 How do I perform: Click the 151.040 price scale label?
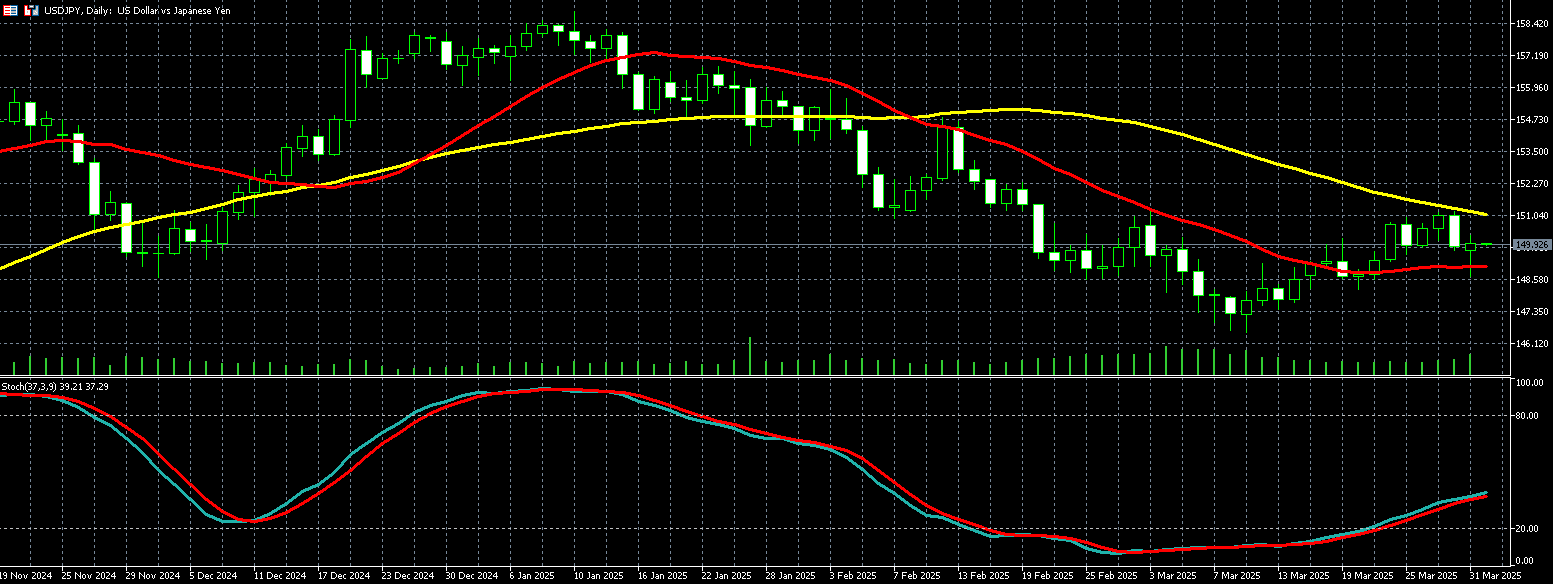(x=1532, y=215)
